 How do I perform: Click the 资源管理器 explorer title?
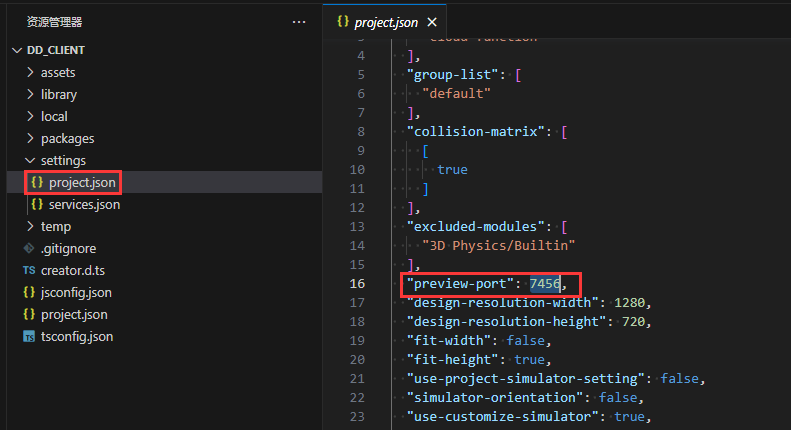tap(54, 22)
